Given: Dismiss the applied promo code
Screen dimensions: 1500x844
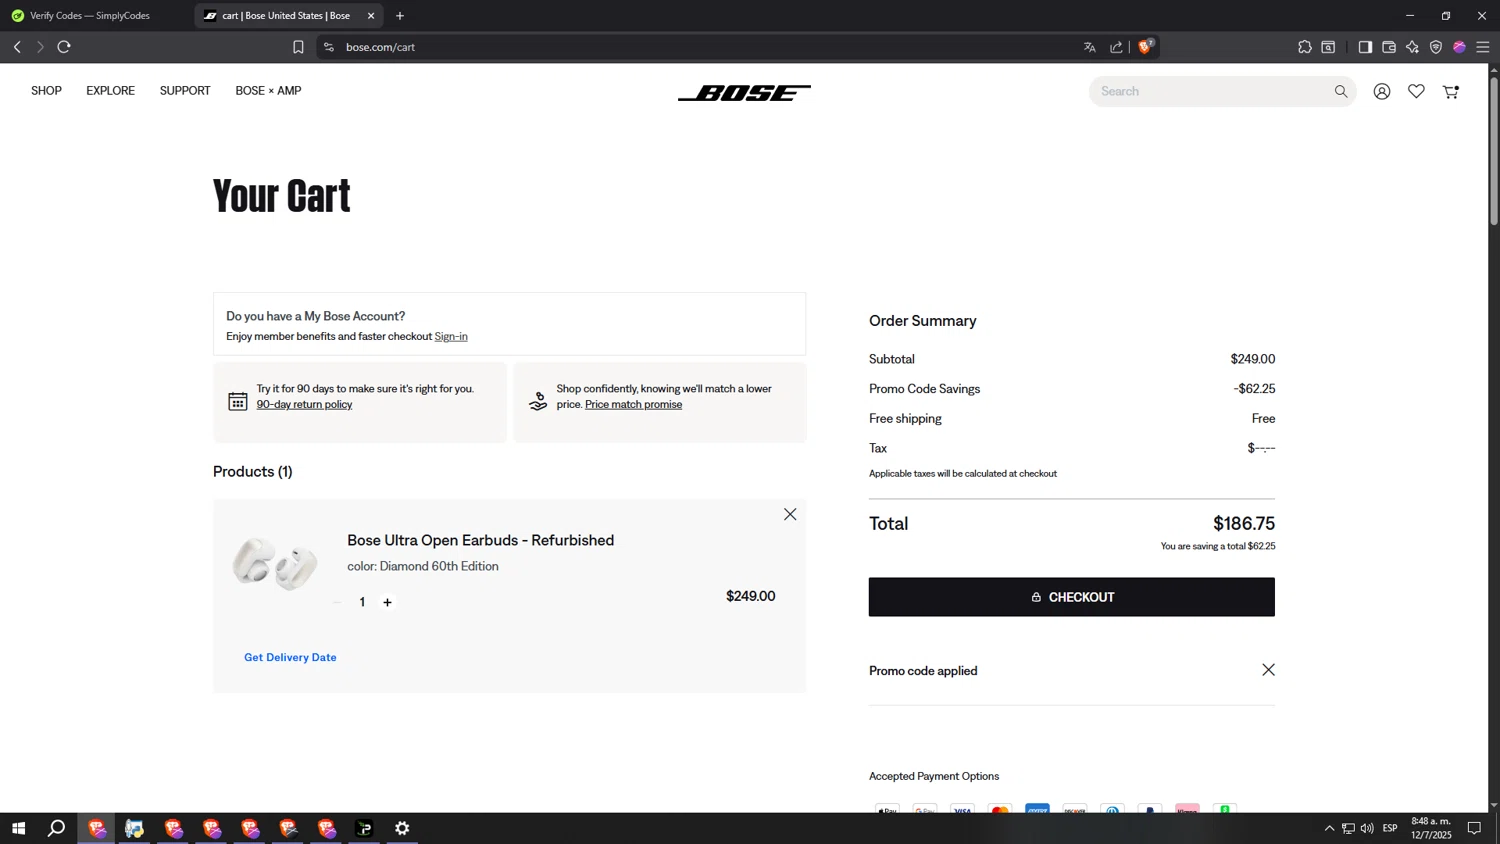Looking at the screenshot, I should (1268, 670).
